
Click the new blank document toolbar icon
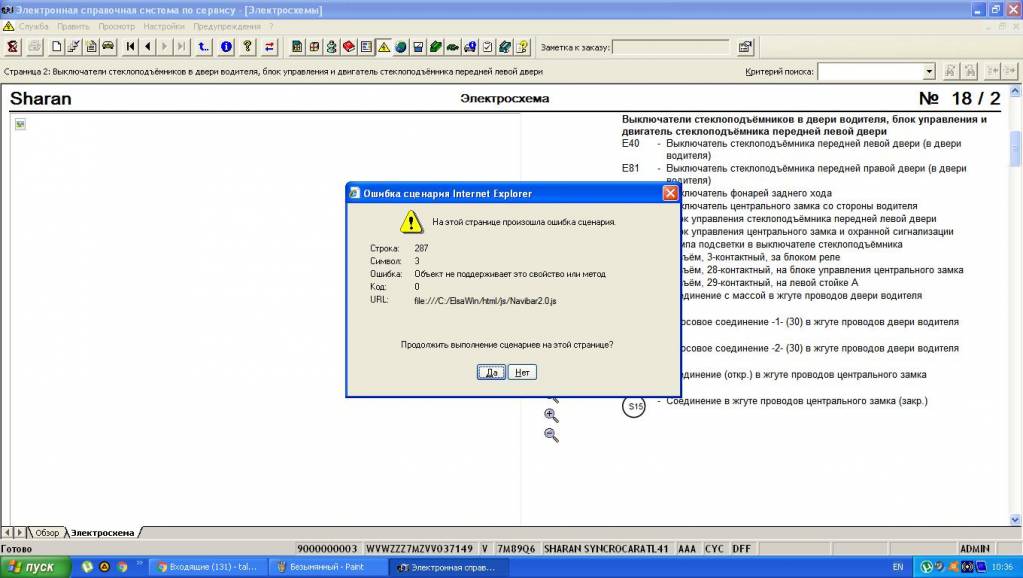coord(57,46)
